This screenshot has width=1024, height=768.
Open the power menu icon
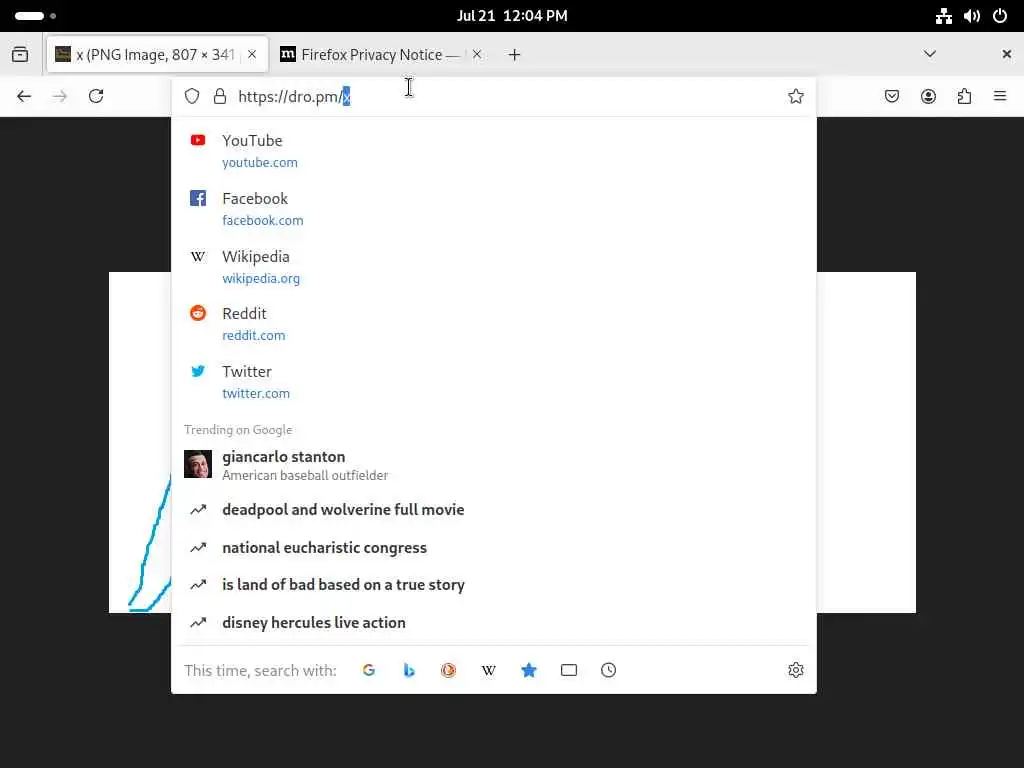(x=1000, y=16)
